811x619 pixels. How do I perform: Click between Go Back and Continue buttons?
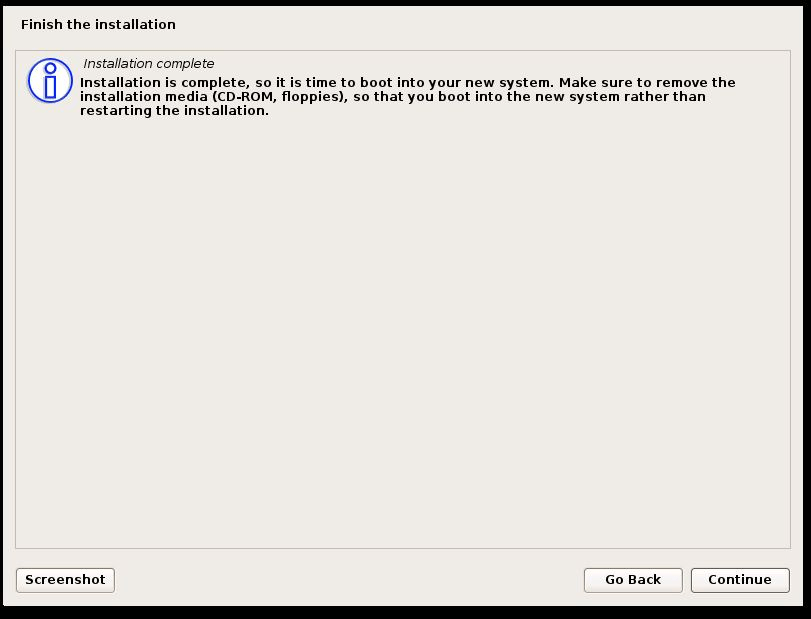point(690,580)
